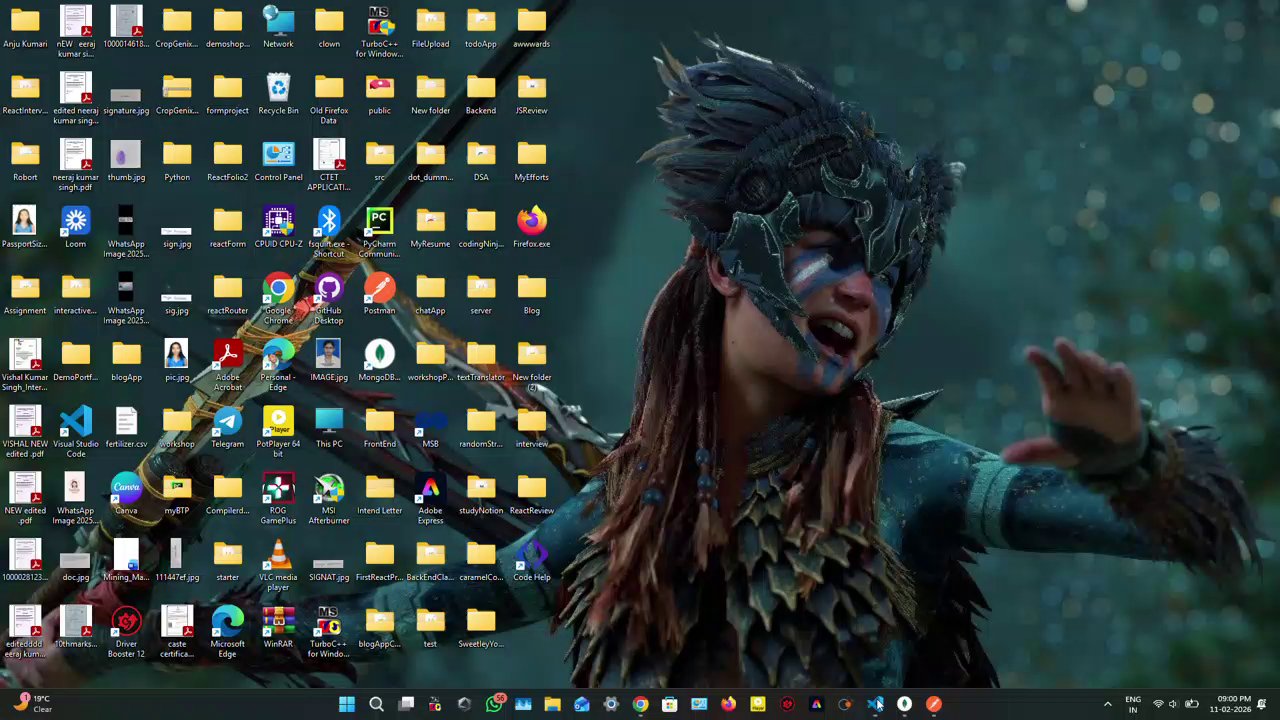Screen dimensions: 1280x720
Task: Select the awwwards folder
Action: coord(531,27)
